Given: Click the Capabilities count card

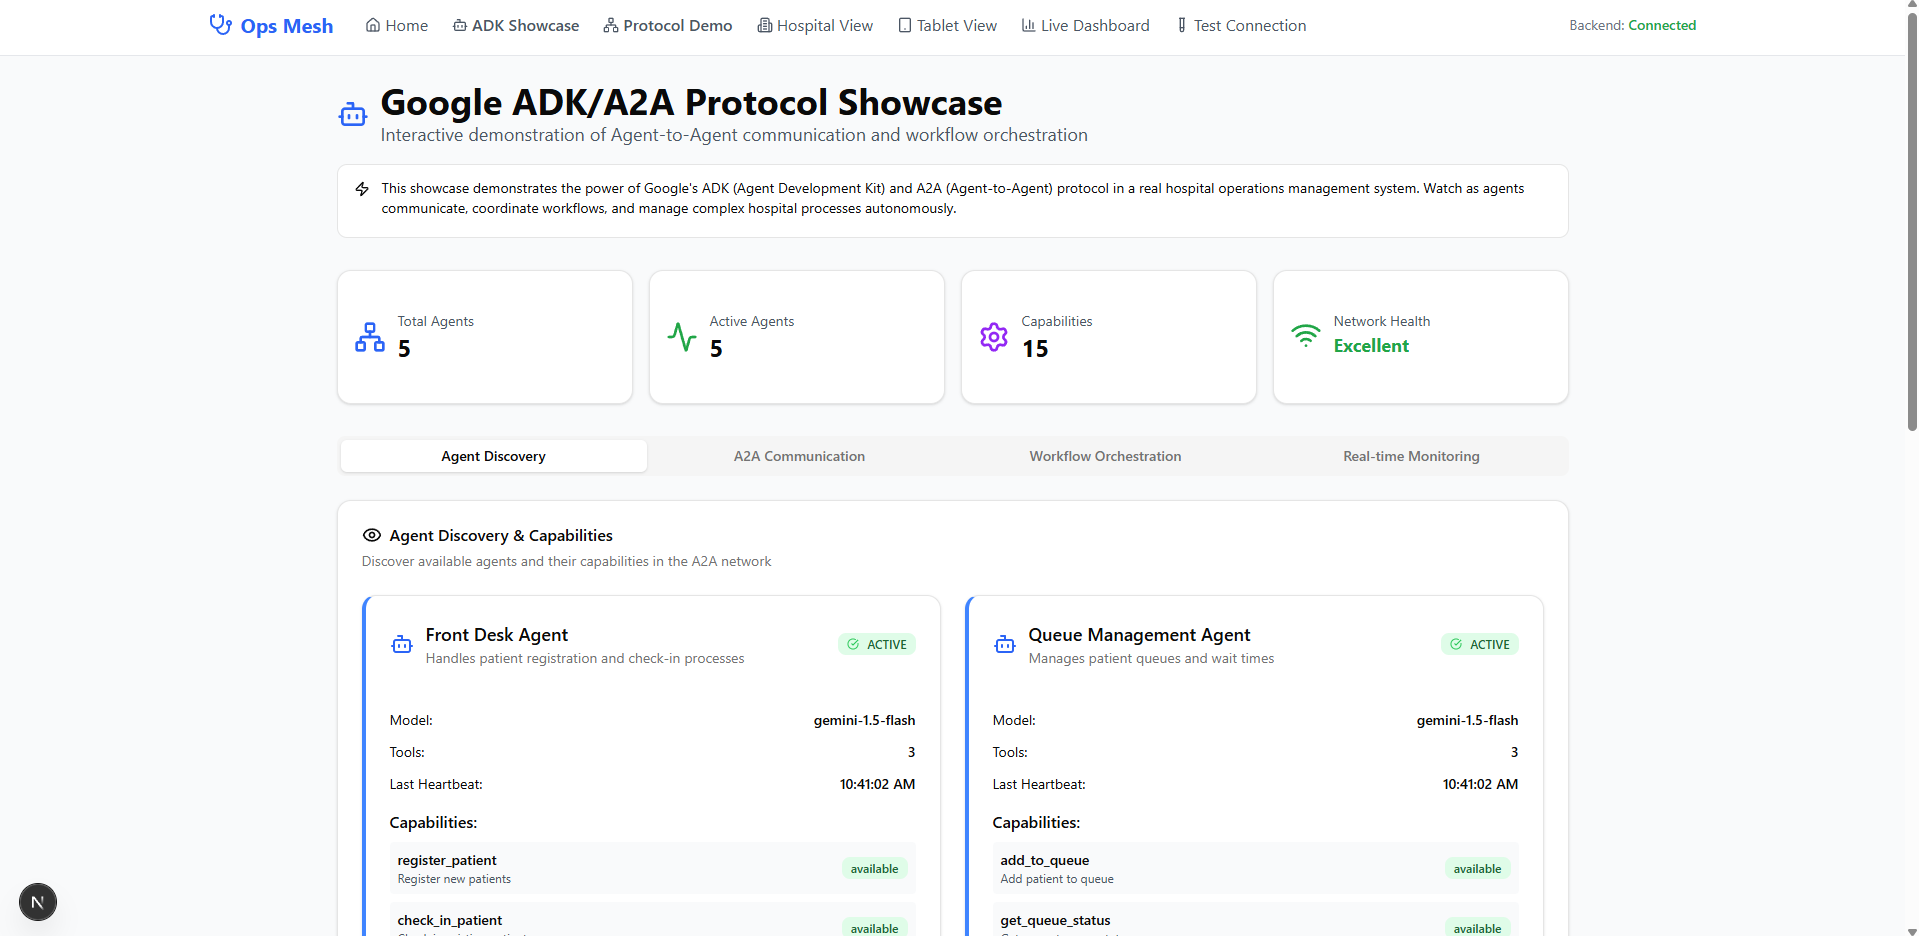Looking at the screenshot, I should pyautogui.click(x=1109, y=337).
